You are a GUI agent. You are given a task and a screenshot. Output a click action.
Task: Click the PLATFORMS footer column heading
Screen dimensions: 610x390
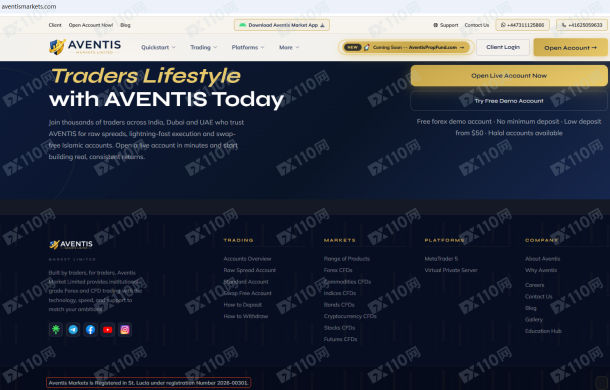point(444,240)
